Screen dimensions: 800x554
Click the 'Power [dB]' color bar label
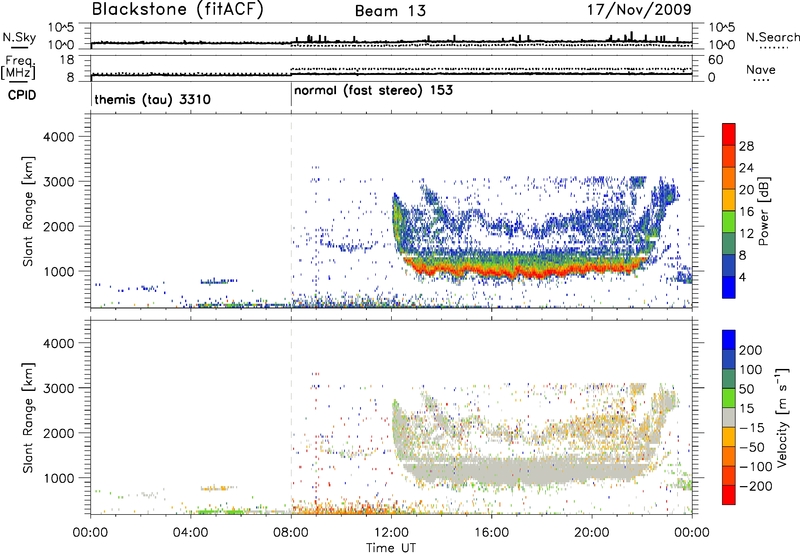(x=763, y=211)
